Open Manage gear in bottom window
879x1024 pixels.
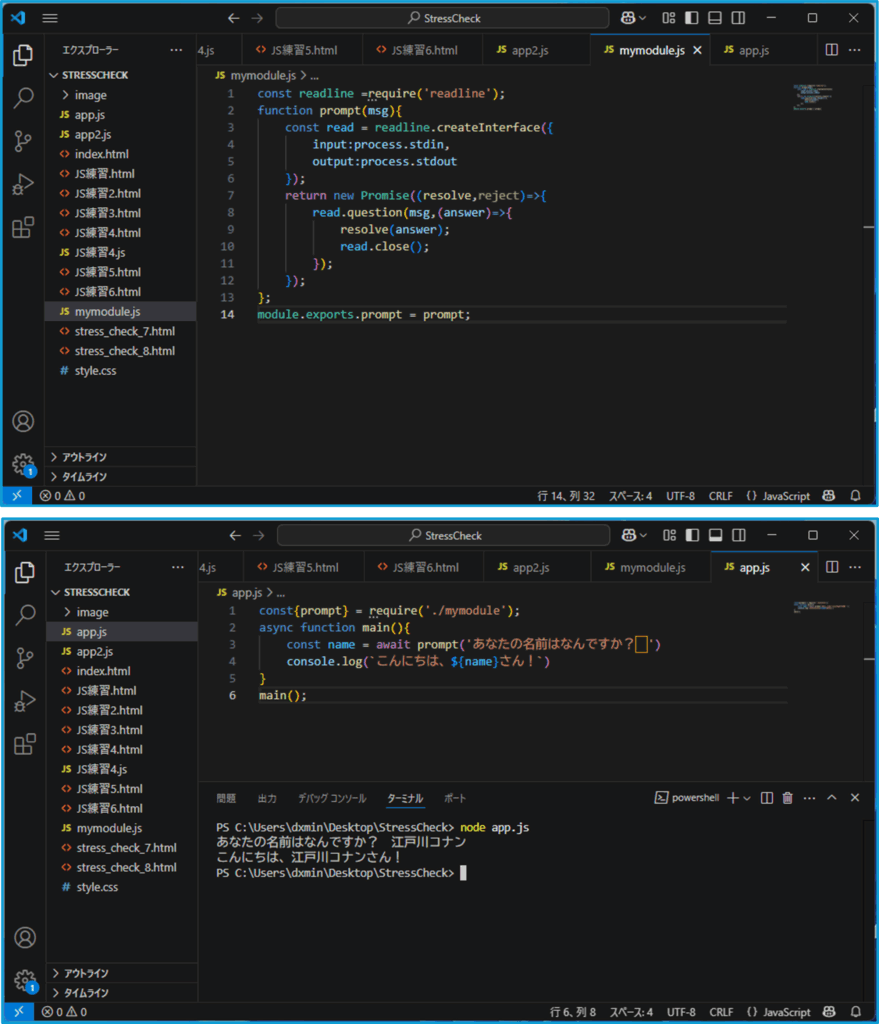[x=25, y=980]
